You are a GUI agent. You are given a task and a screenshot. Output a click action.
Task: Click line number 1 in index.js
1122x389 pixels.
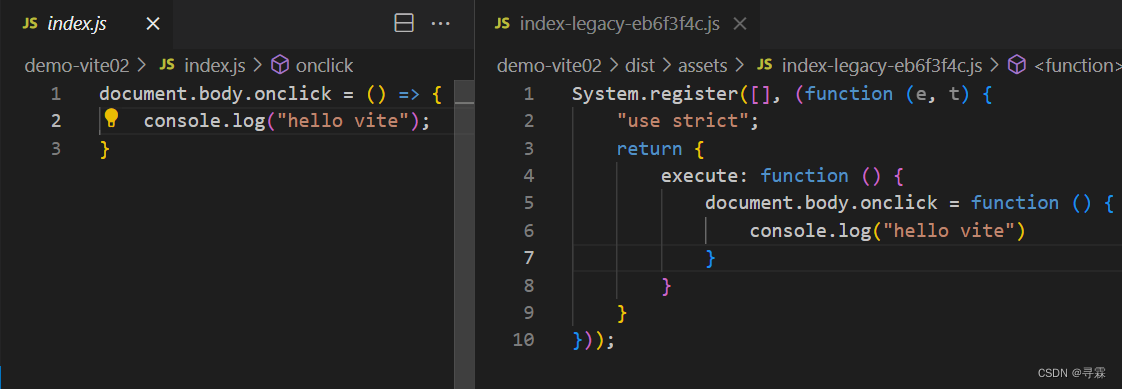click(x=56, y=94)
